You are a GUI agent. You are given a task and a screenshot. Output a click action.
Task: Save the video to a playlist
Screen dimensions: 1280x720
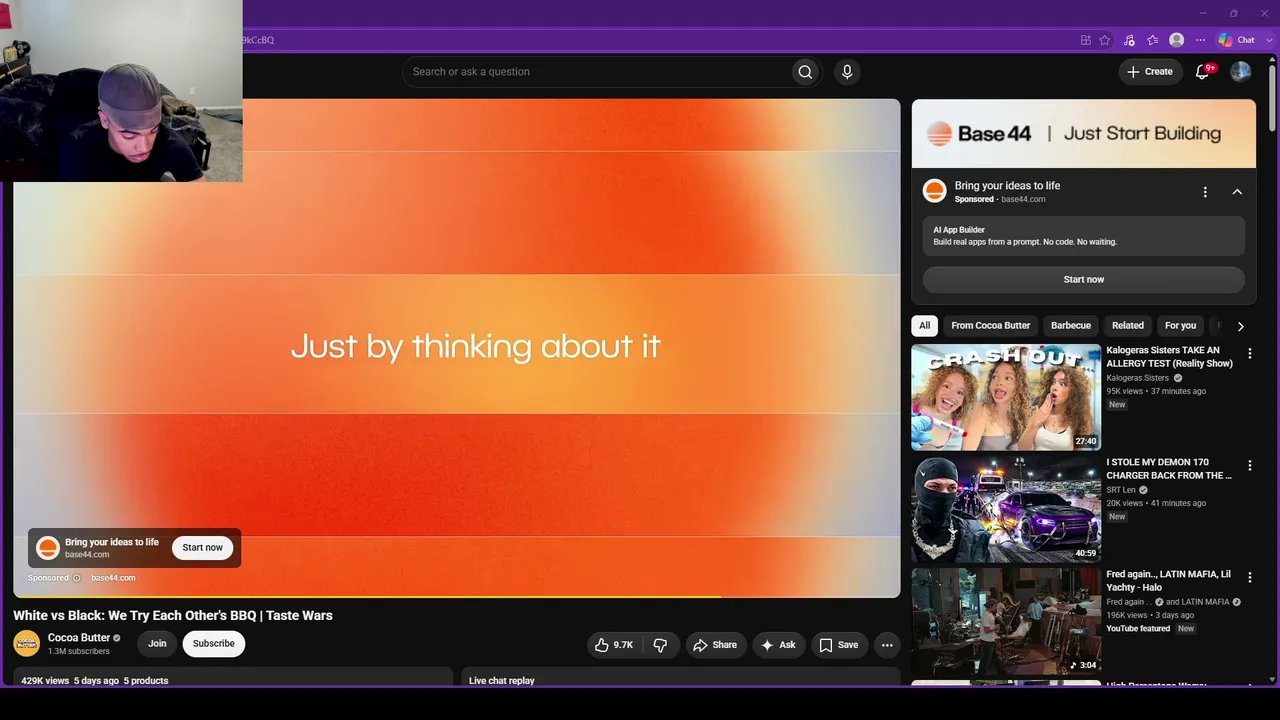(x=839, y=645)
